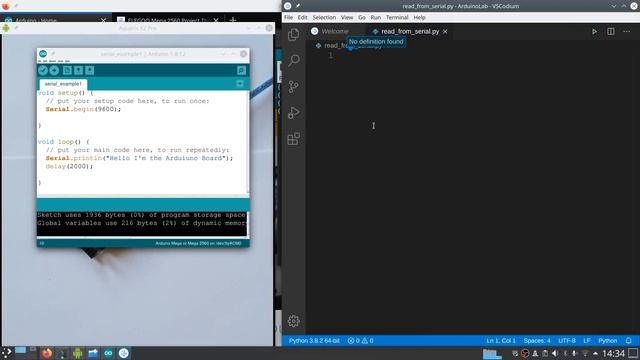Change the UTF-8 encoding setting

tap(567, 340)
